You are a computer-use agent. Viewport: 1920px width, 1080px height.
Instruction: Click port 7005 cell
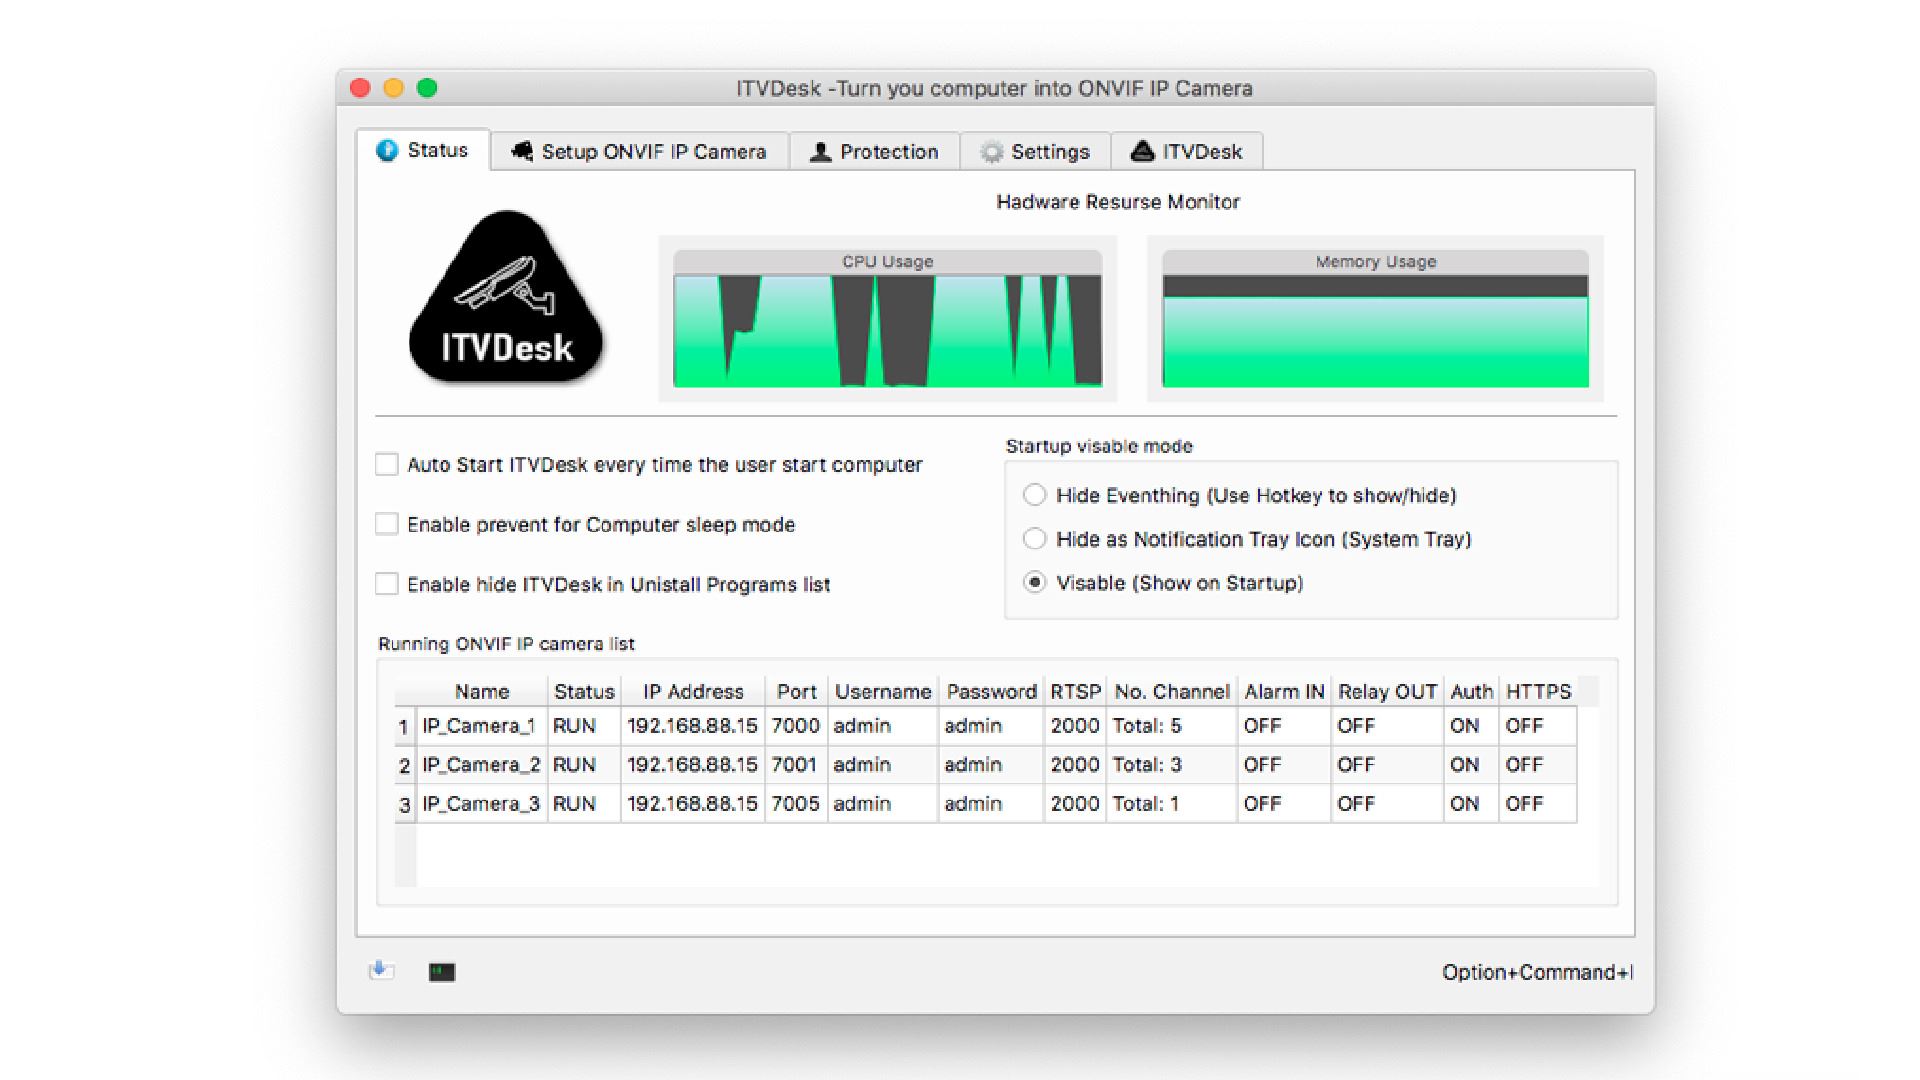pyautogui.click(x=796, y=804)
